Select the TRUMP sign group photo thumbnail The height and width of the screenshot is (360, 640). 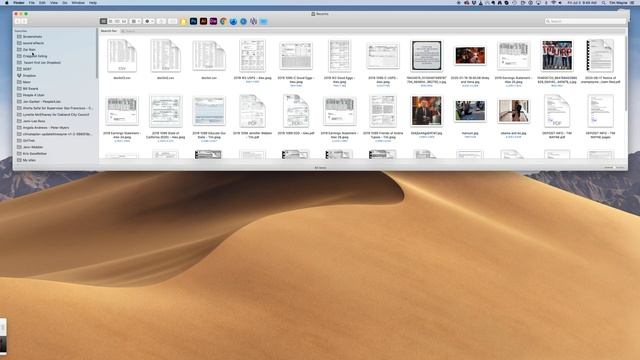coord(557,56)
